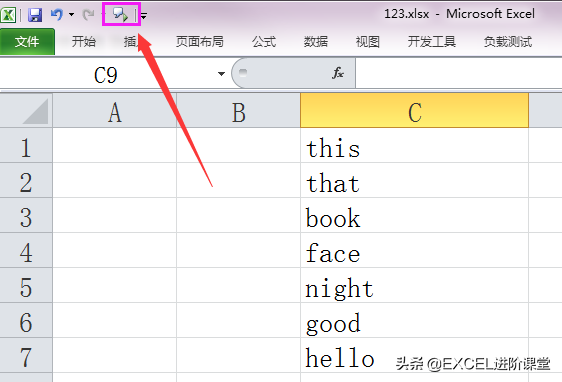Select row 4 header

point(26,250)
